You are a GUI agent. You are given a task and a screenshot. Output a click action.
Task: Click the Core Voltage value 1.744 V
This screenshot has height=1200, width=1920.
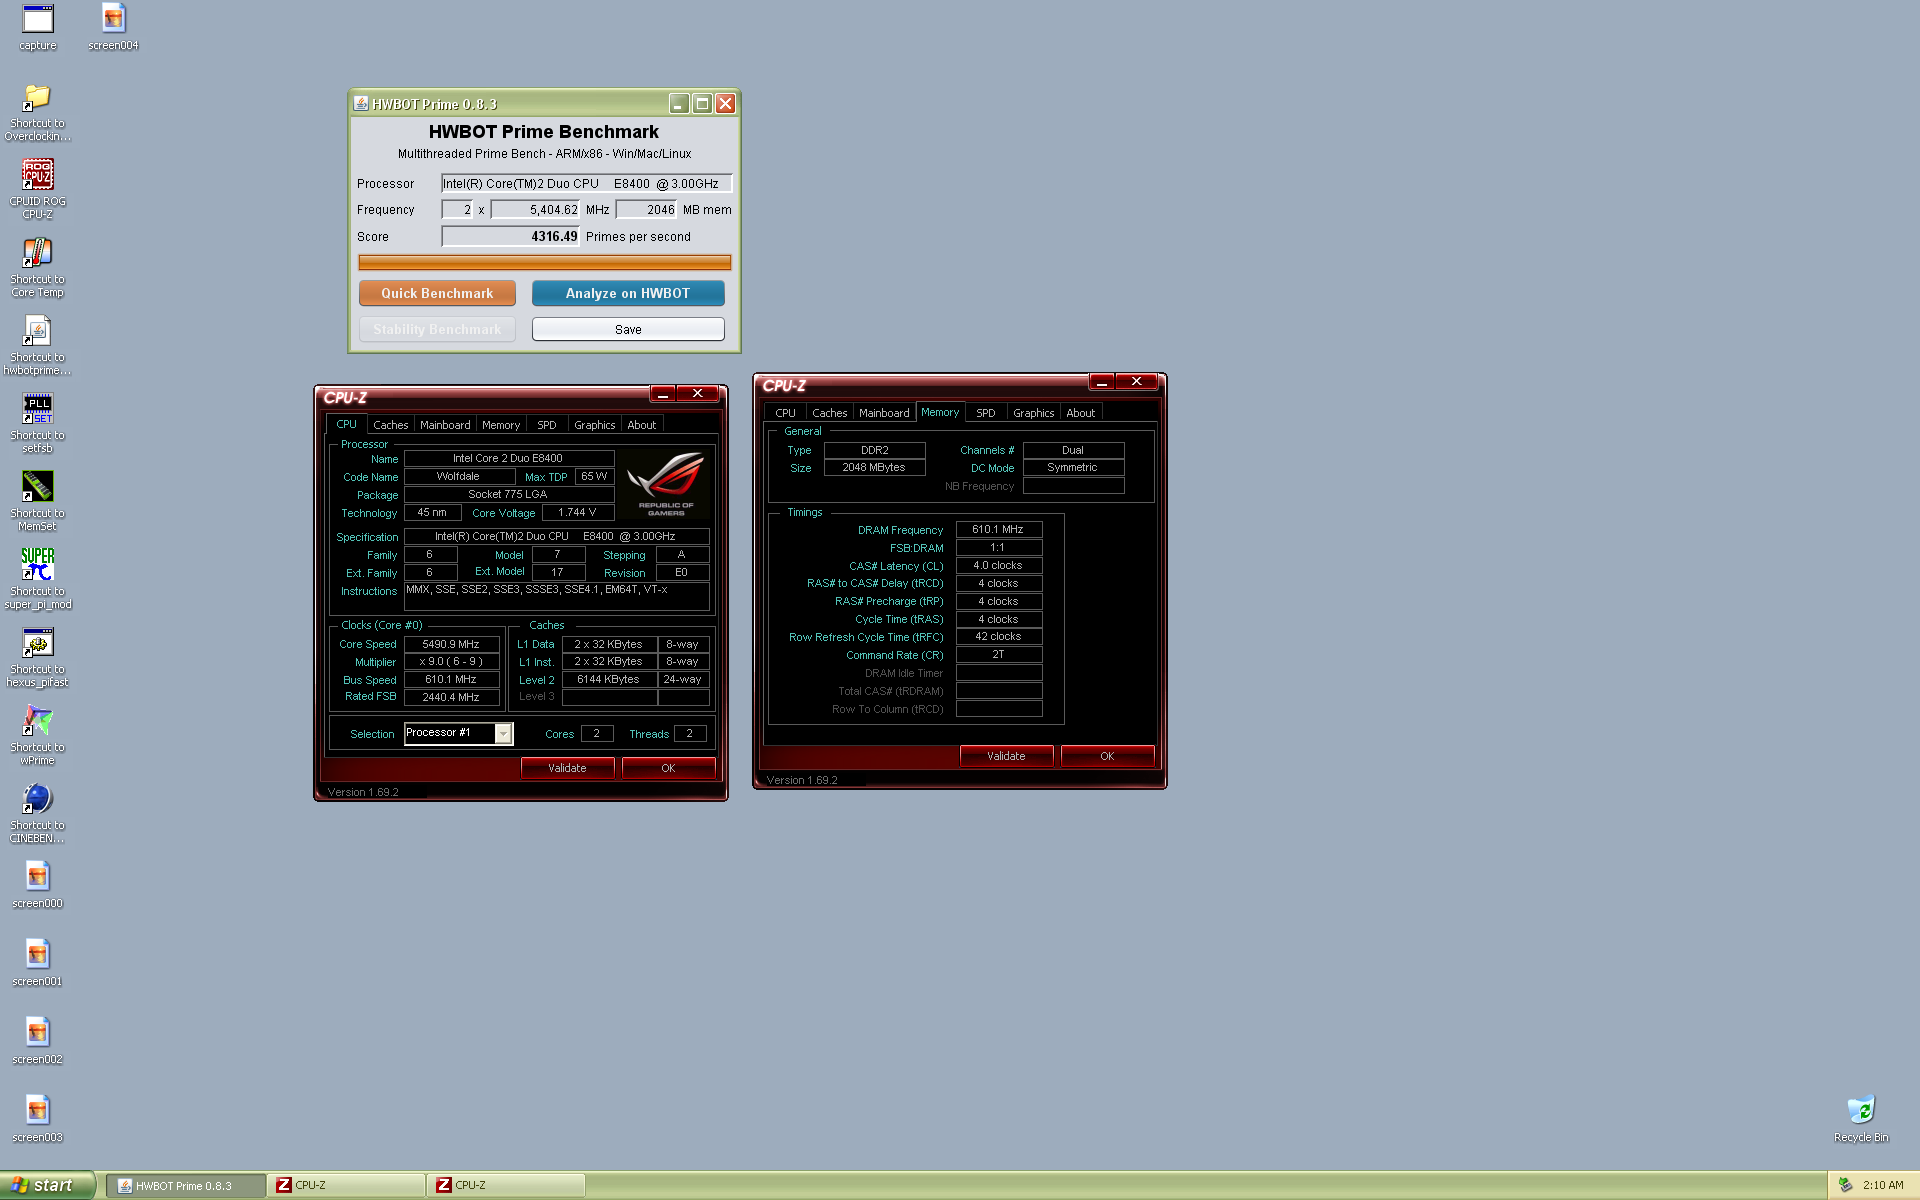tap(577, 512)
